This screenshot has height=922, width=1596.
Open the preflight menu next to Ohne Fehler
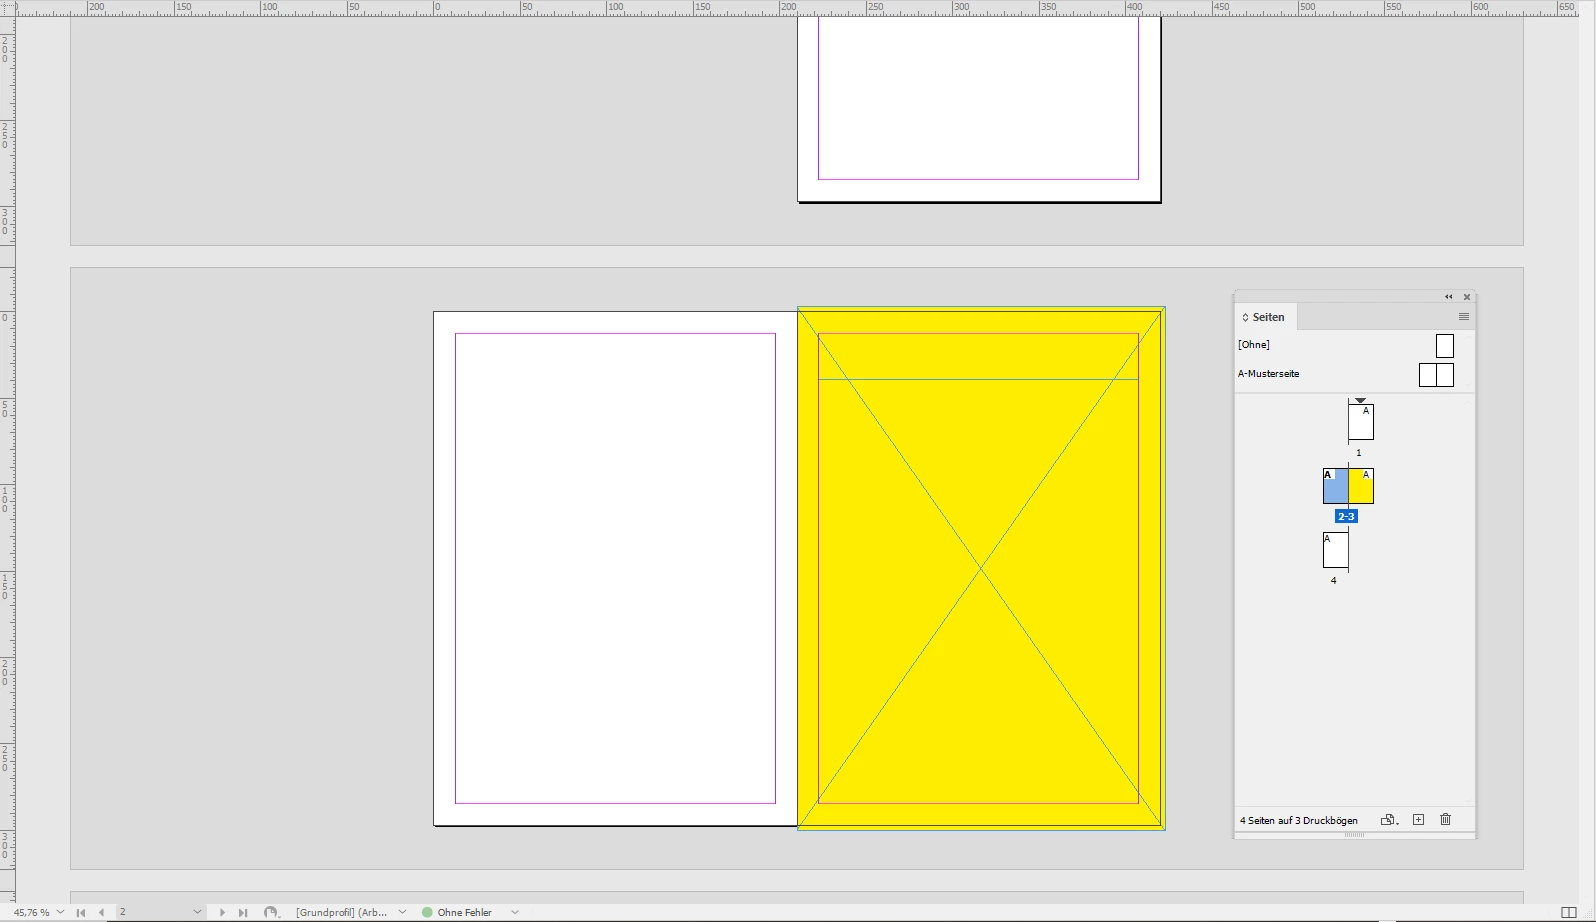515,912
